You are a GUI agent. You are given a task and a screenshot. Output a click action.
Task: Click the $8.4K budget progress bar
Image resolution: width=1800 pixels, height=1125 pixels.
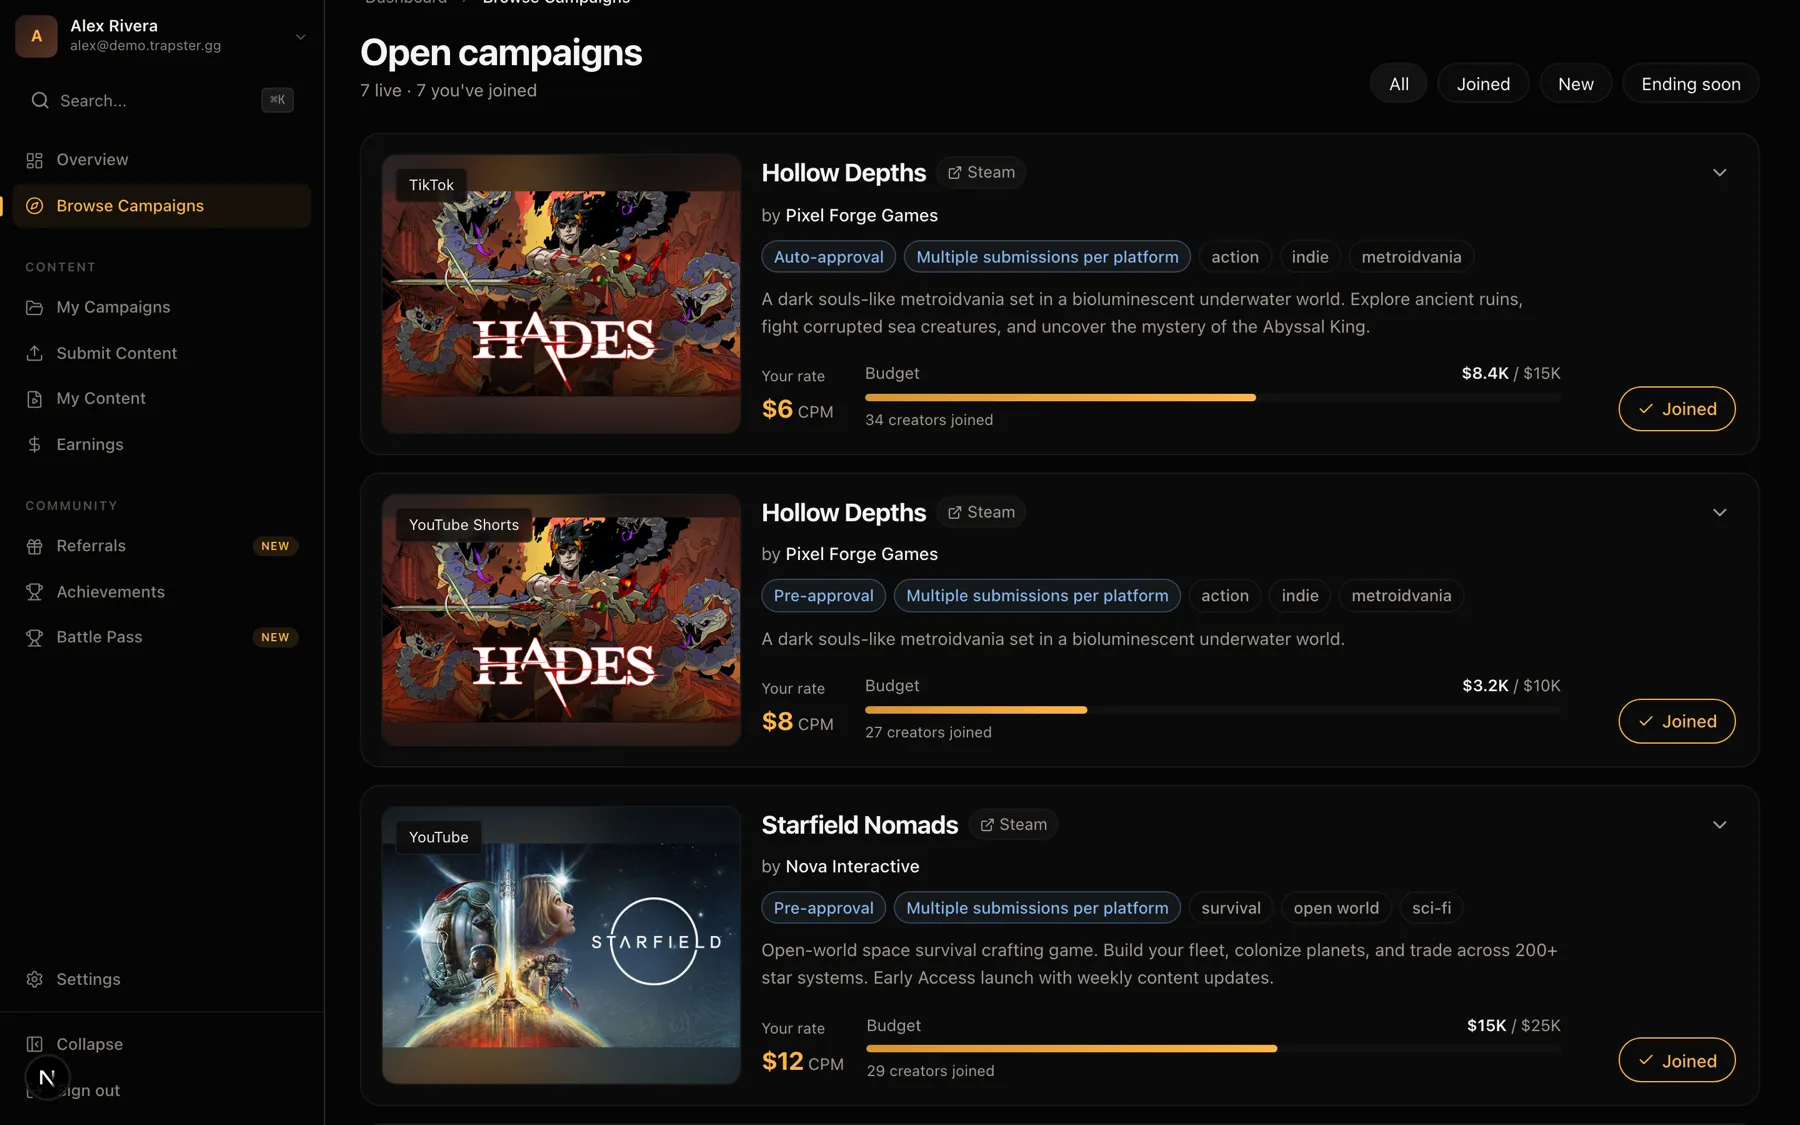tap(1212, 398)
